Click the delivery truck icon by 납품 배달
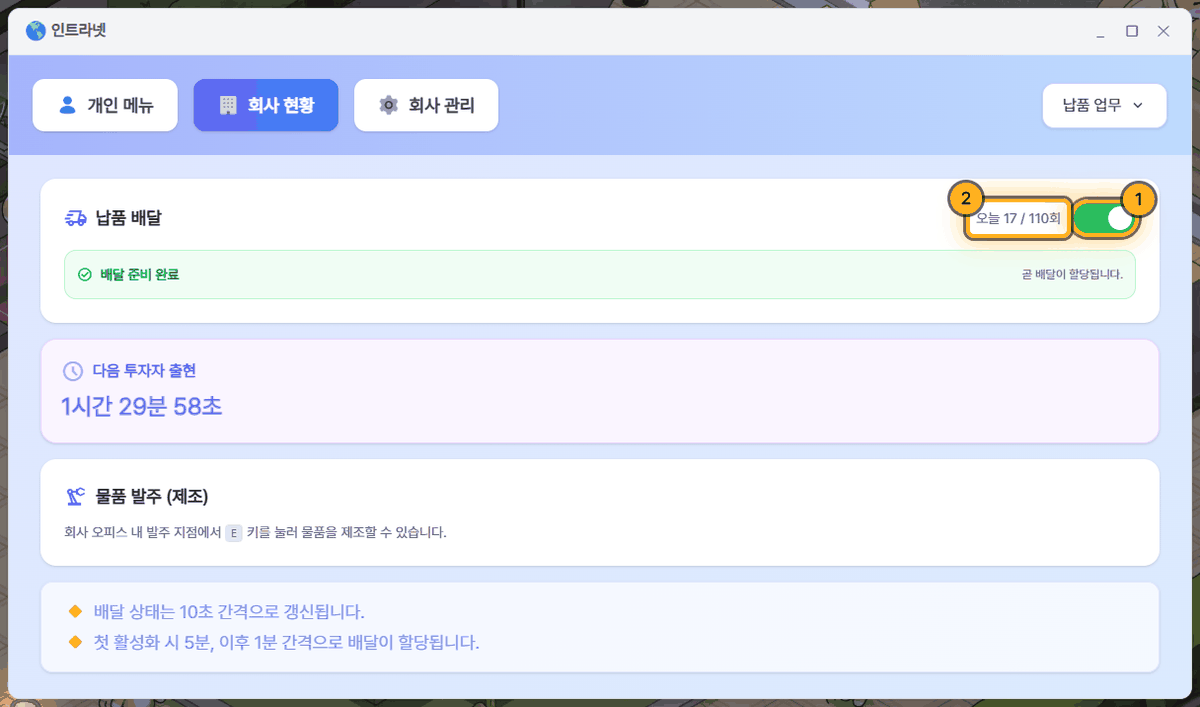Screen dimensions: 1200x707 (75, 218)
